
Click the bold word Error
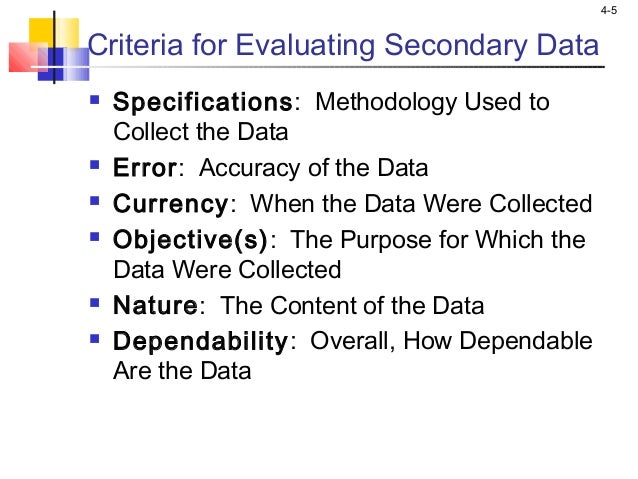[145, 167]
